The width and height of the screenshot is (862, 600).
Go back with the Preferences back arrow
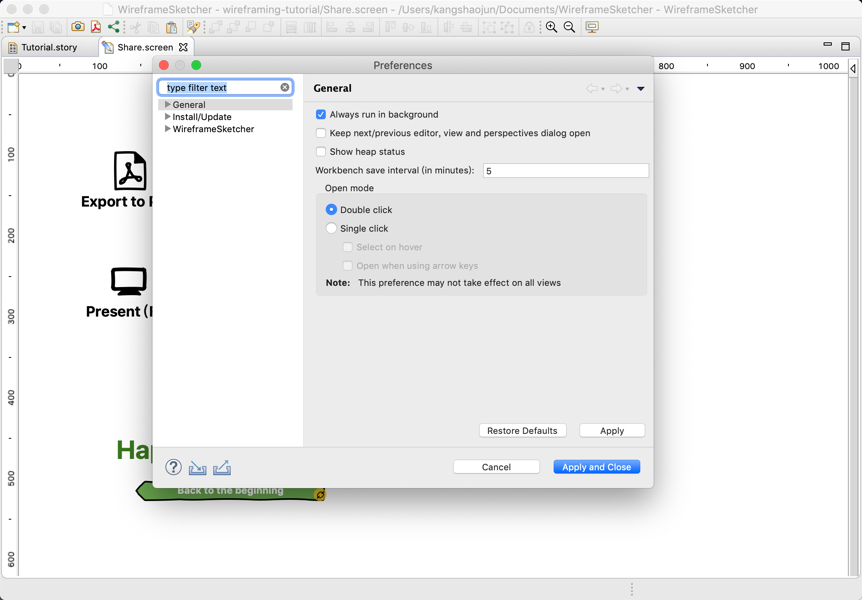(x=592, y=89)
